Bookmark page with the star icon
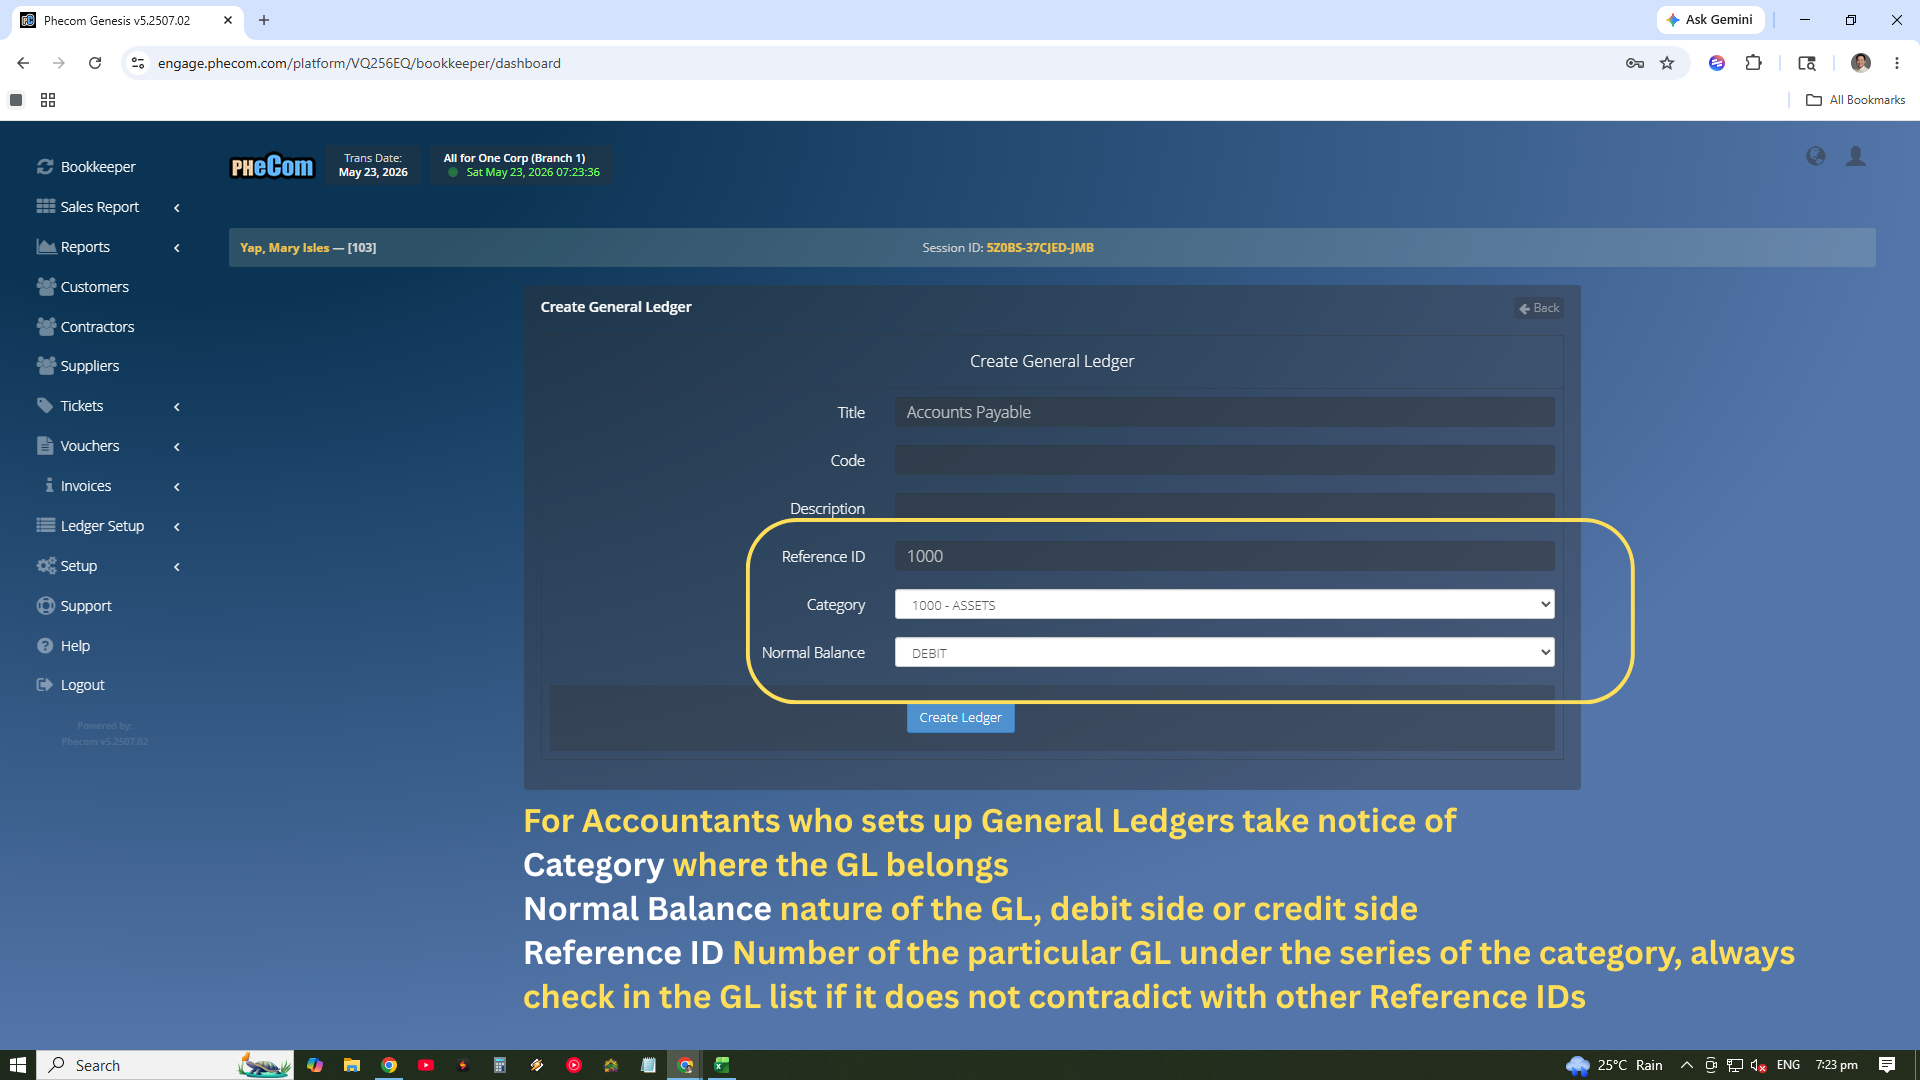This screenshot has height=1080, width=1920. tap(1667, 63)
